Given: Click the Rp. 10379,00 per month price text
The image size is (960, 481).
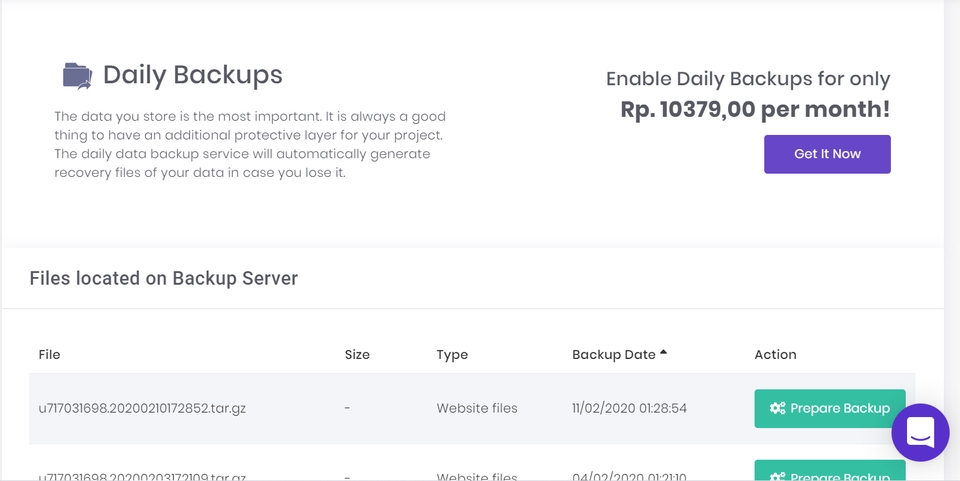Looking at the screenshot, I should point(755,110).
